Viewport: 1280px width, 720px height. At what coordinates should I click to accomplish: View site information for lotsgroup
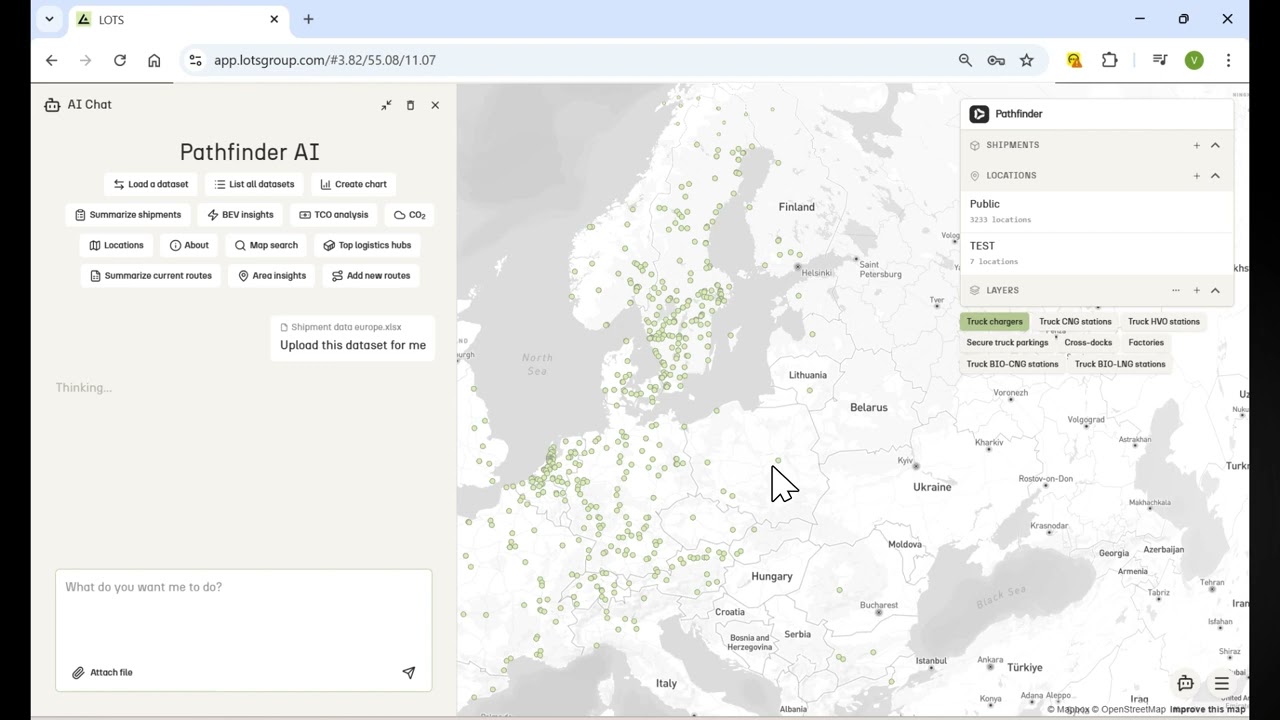(x=195, y=60)
